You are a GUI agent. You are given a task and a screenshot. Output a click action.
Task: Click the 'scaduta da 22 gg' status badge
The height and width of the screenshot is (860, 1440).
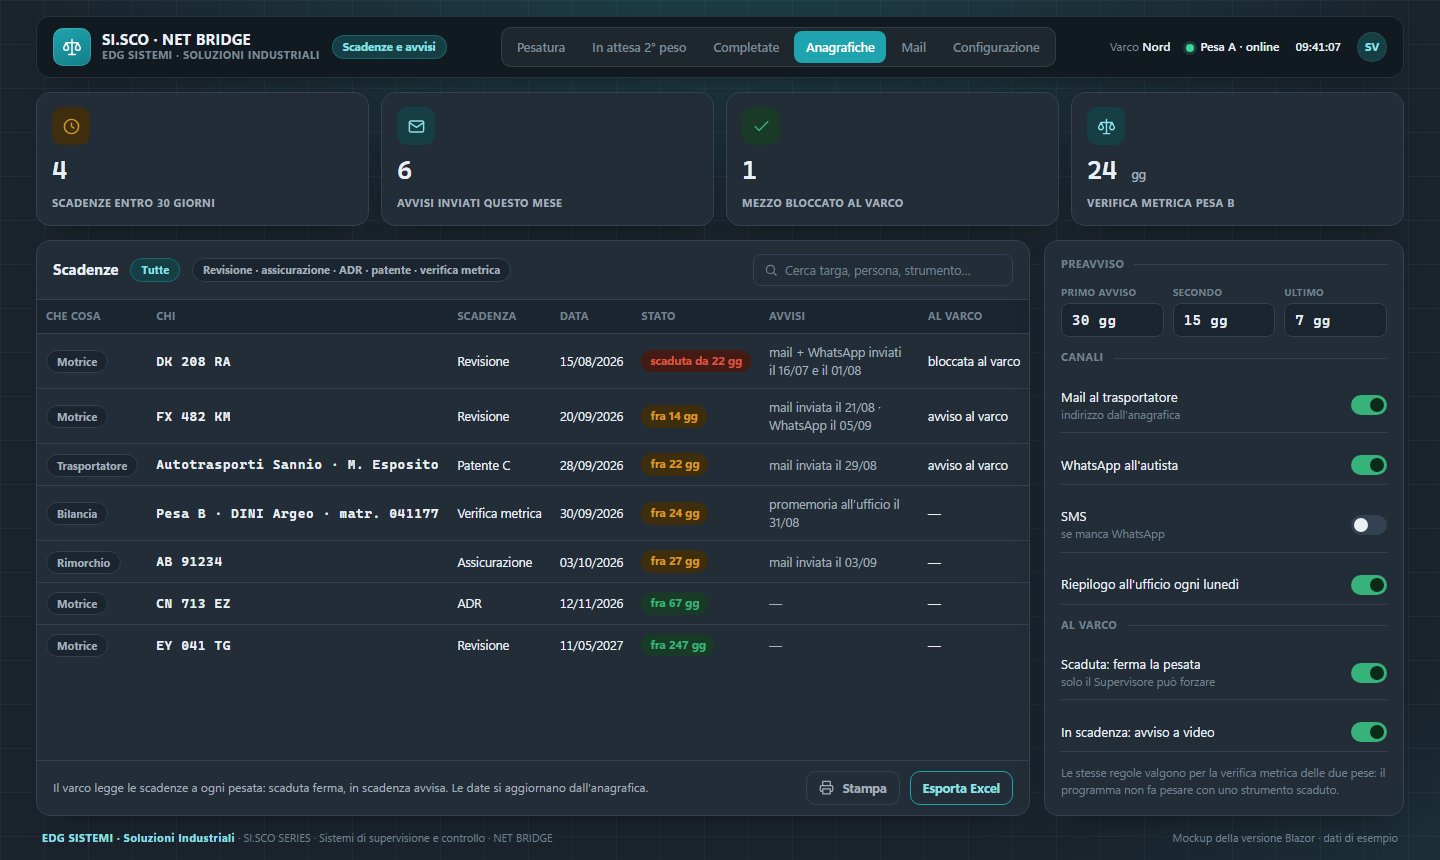tap(696, 361)
